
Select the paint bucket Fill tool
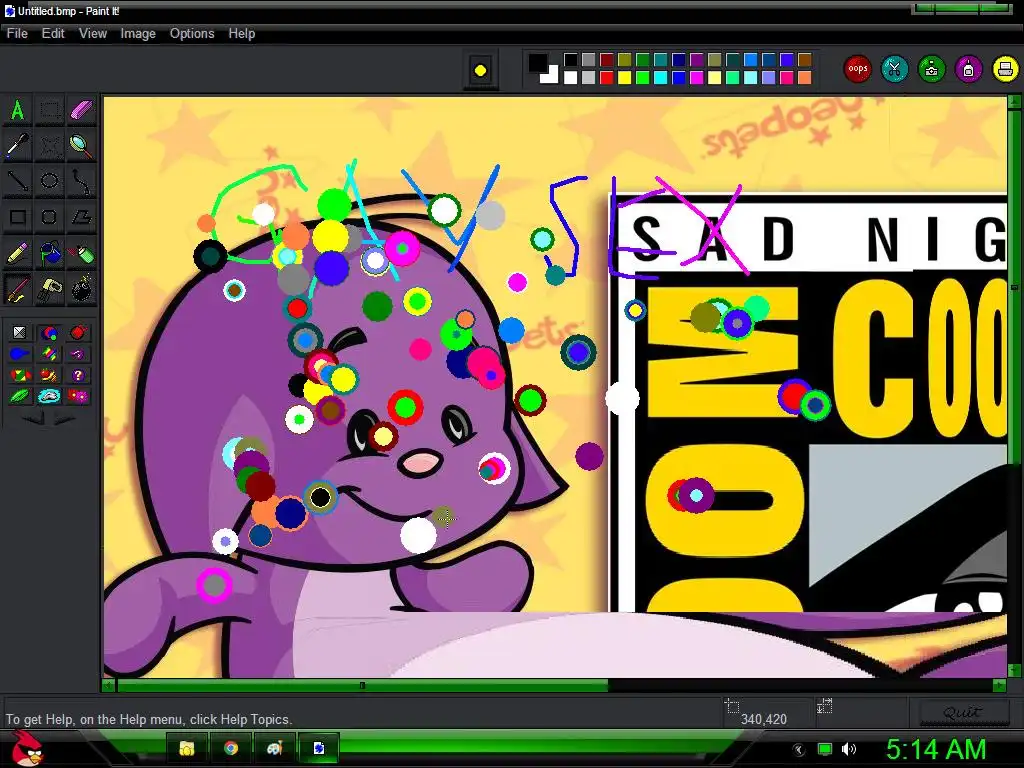click(50, 253)
